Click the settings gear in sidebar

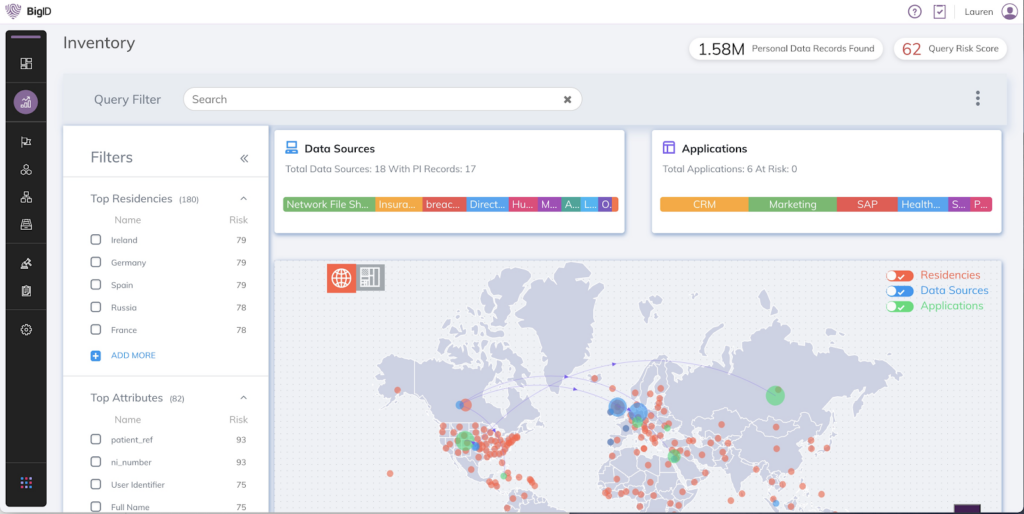click(26, 330)
